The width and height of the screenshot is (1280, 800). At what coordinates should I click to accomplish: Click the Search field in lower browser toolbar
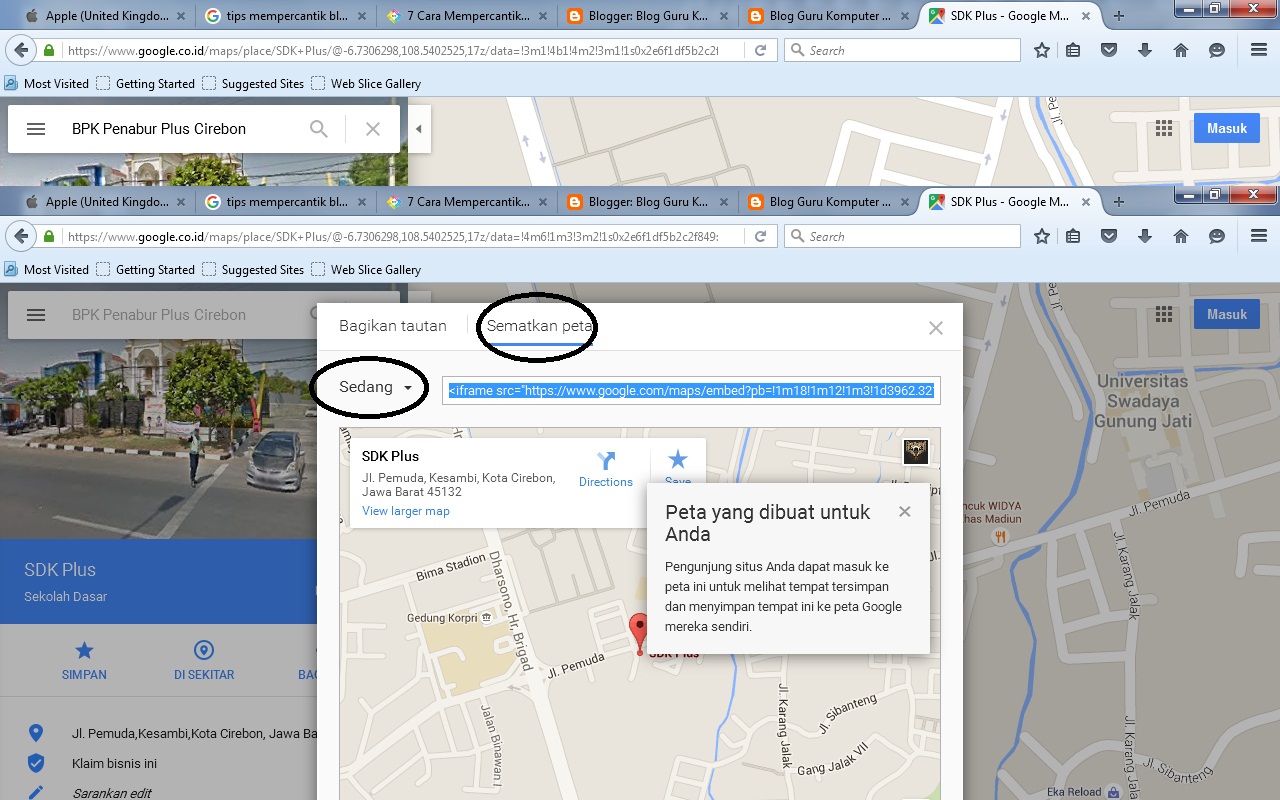pyautogui.click(x=903, y=237)
